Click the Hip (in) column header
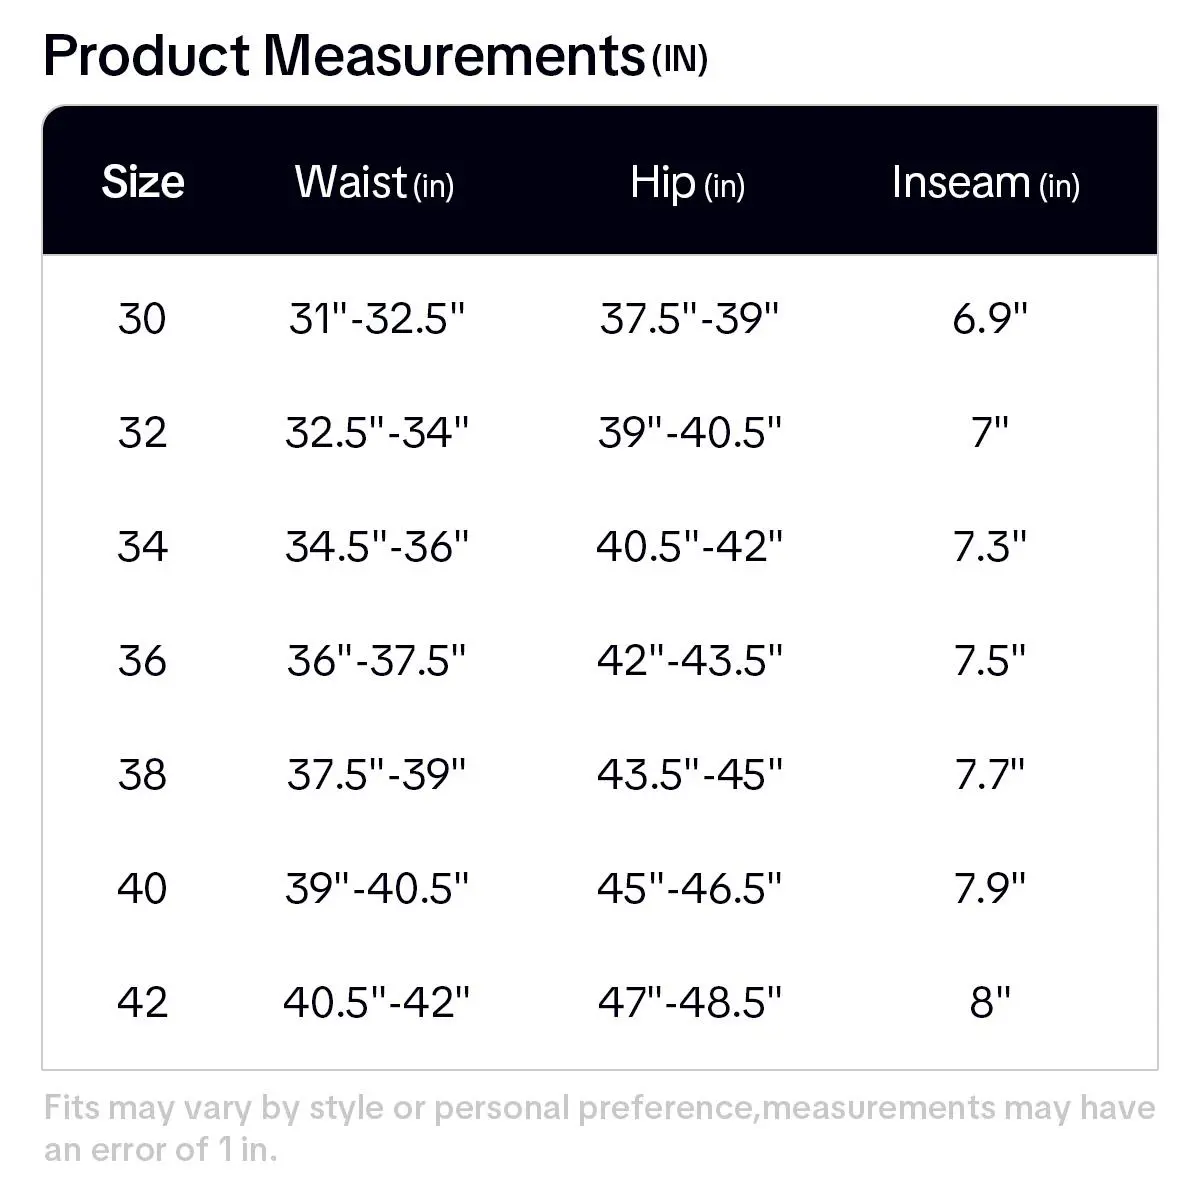 687,183
